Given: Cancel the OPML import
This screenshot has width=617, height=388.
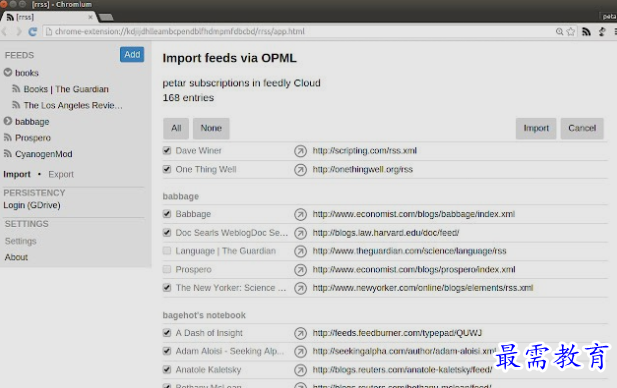Looking at the screenshot, I should click(x=582, y=128).
